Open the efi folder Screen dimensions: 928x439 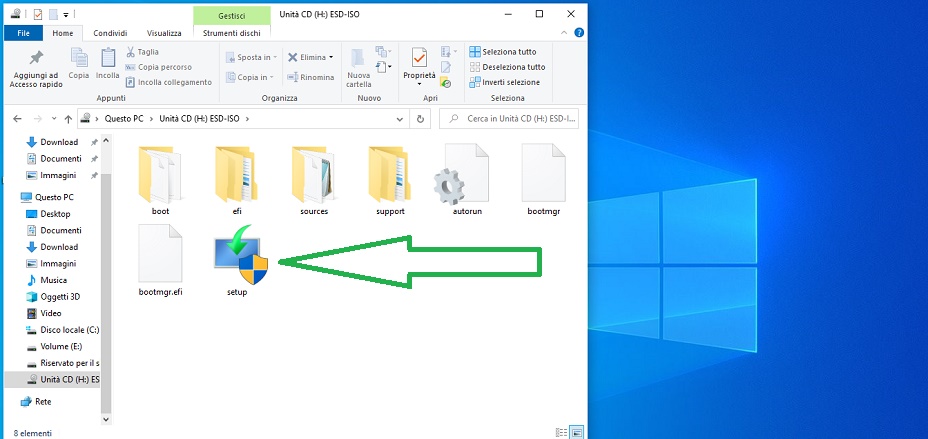[x=237, y=180]
